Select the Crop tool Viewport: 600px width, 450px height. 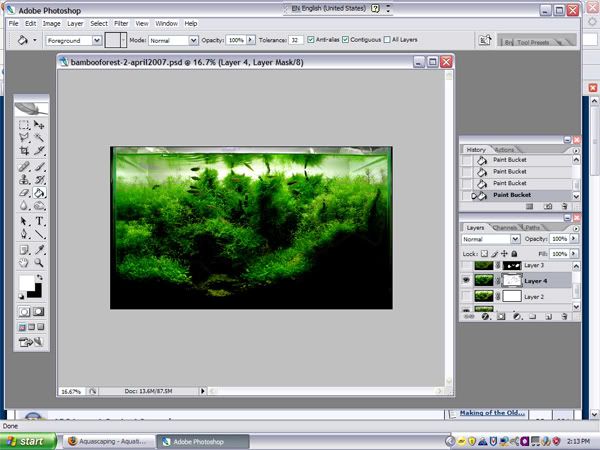coord(24,151)
